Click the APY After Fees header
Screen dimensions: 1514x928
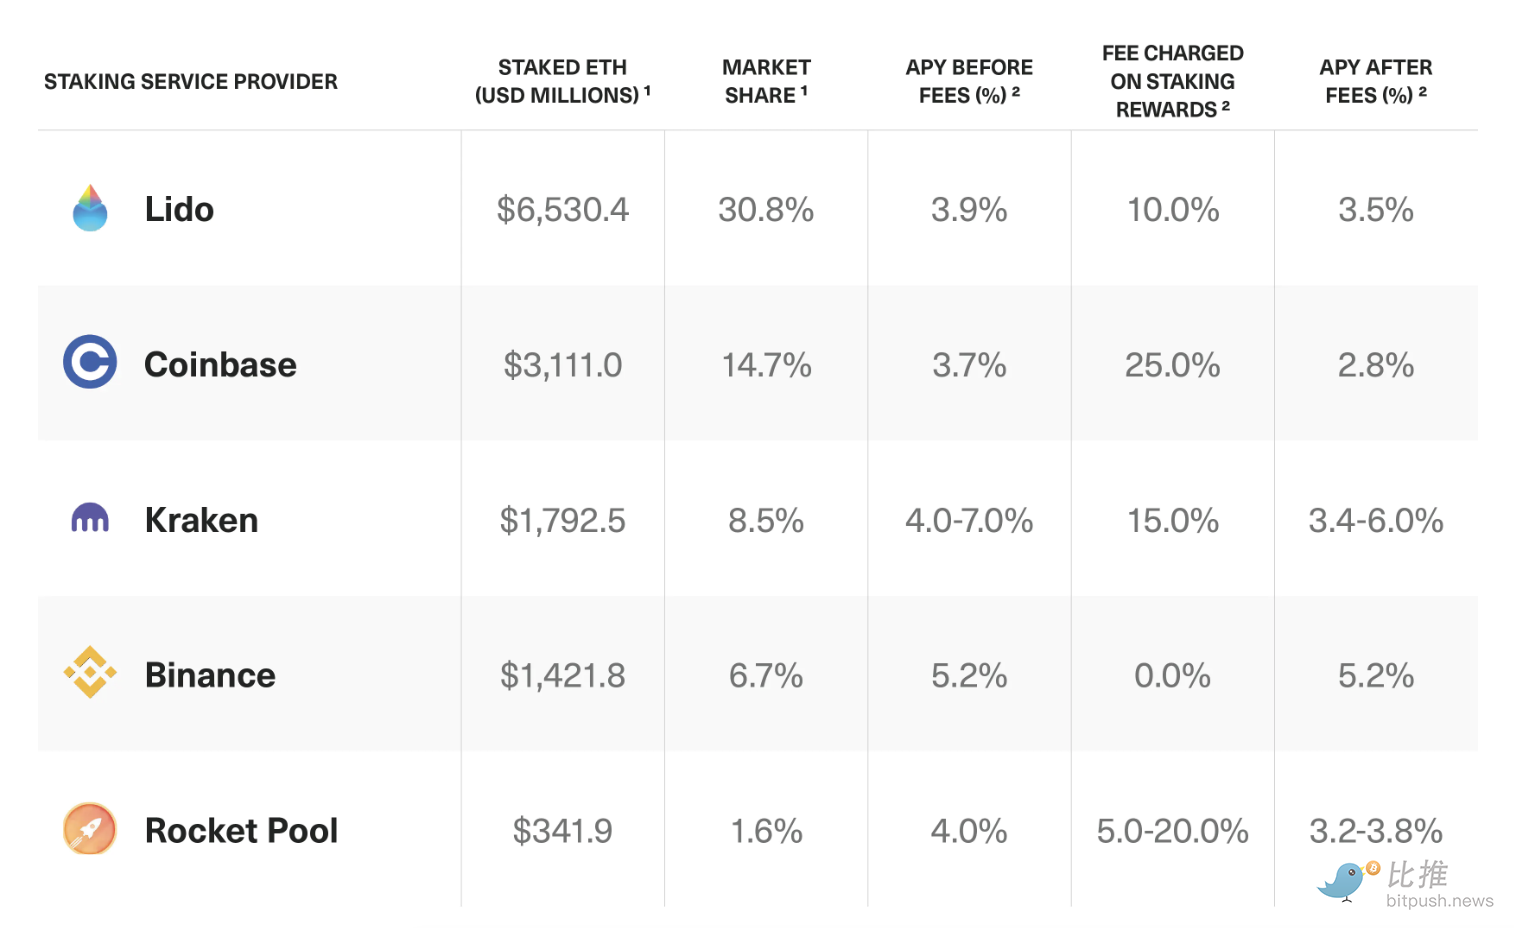click(1375, 81)
